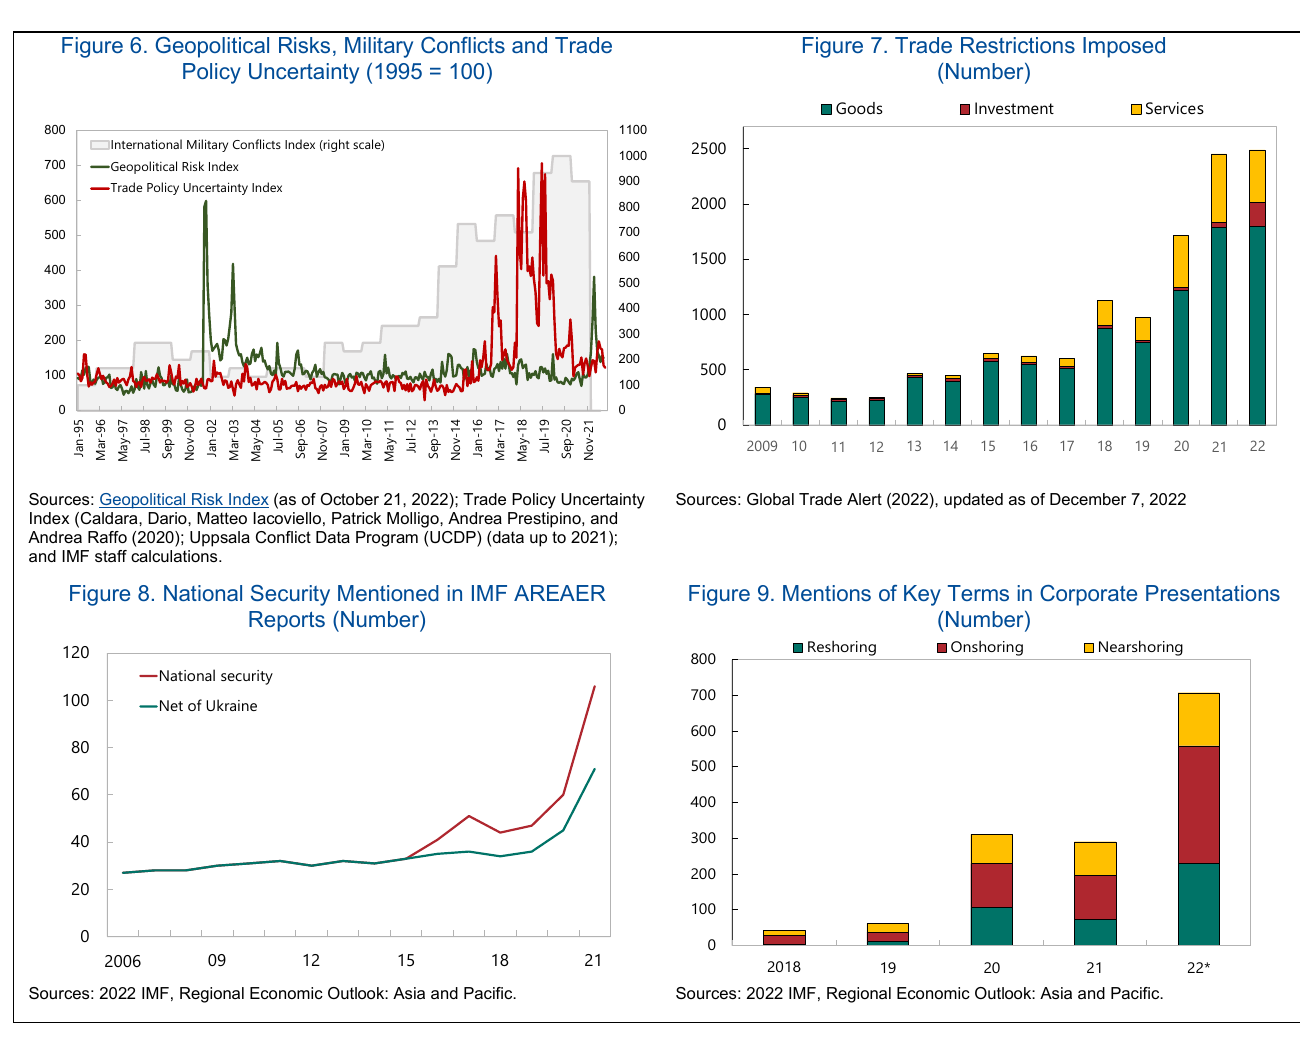
Task: Click the 20 bar in Figure 7
Action: (x=1181, y=330)
